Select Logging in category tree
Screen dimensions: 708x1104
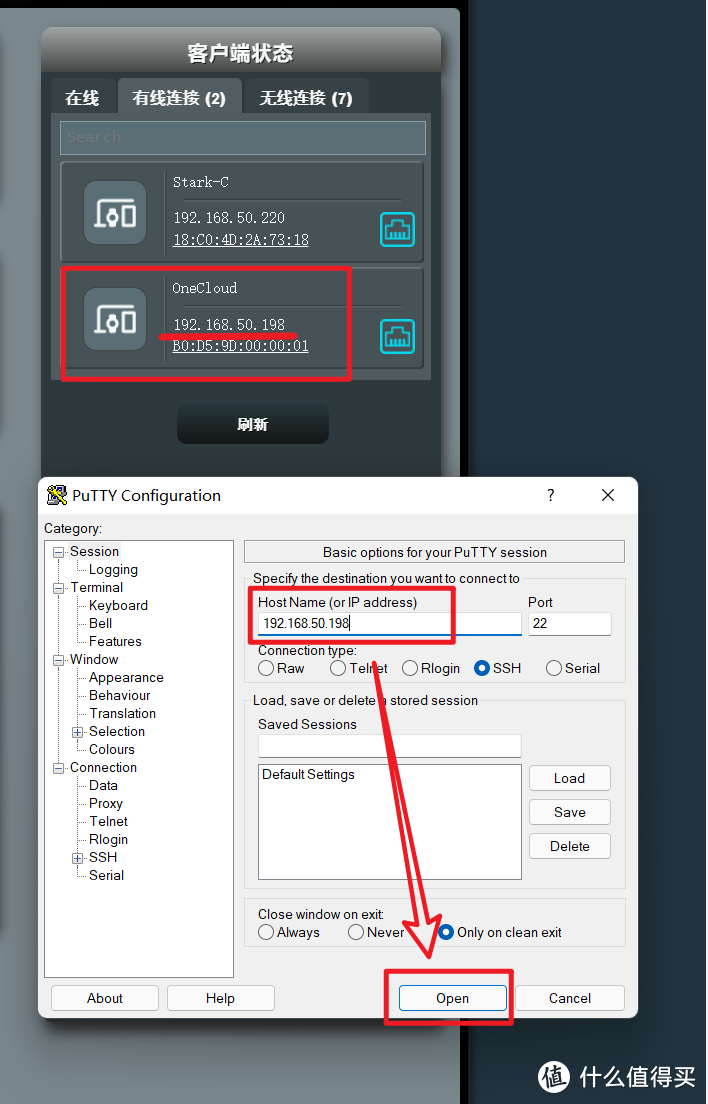tap(113, 570)
